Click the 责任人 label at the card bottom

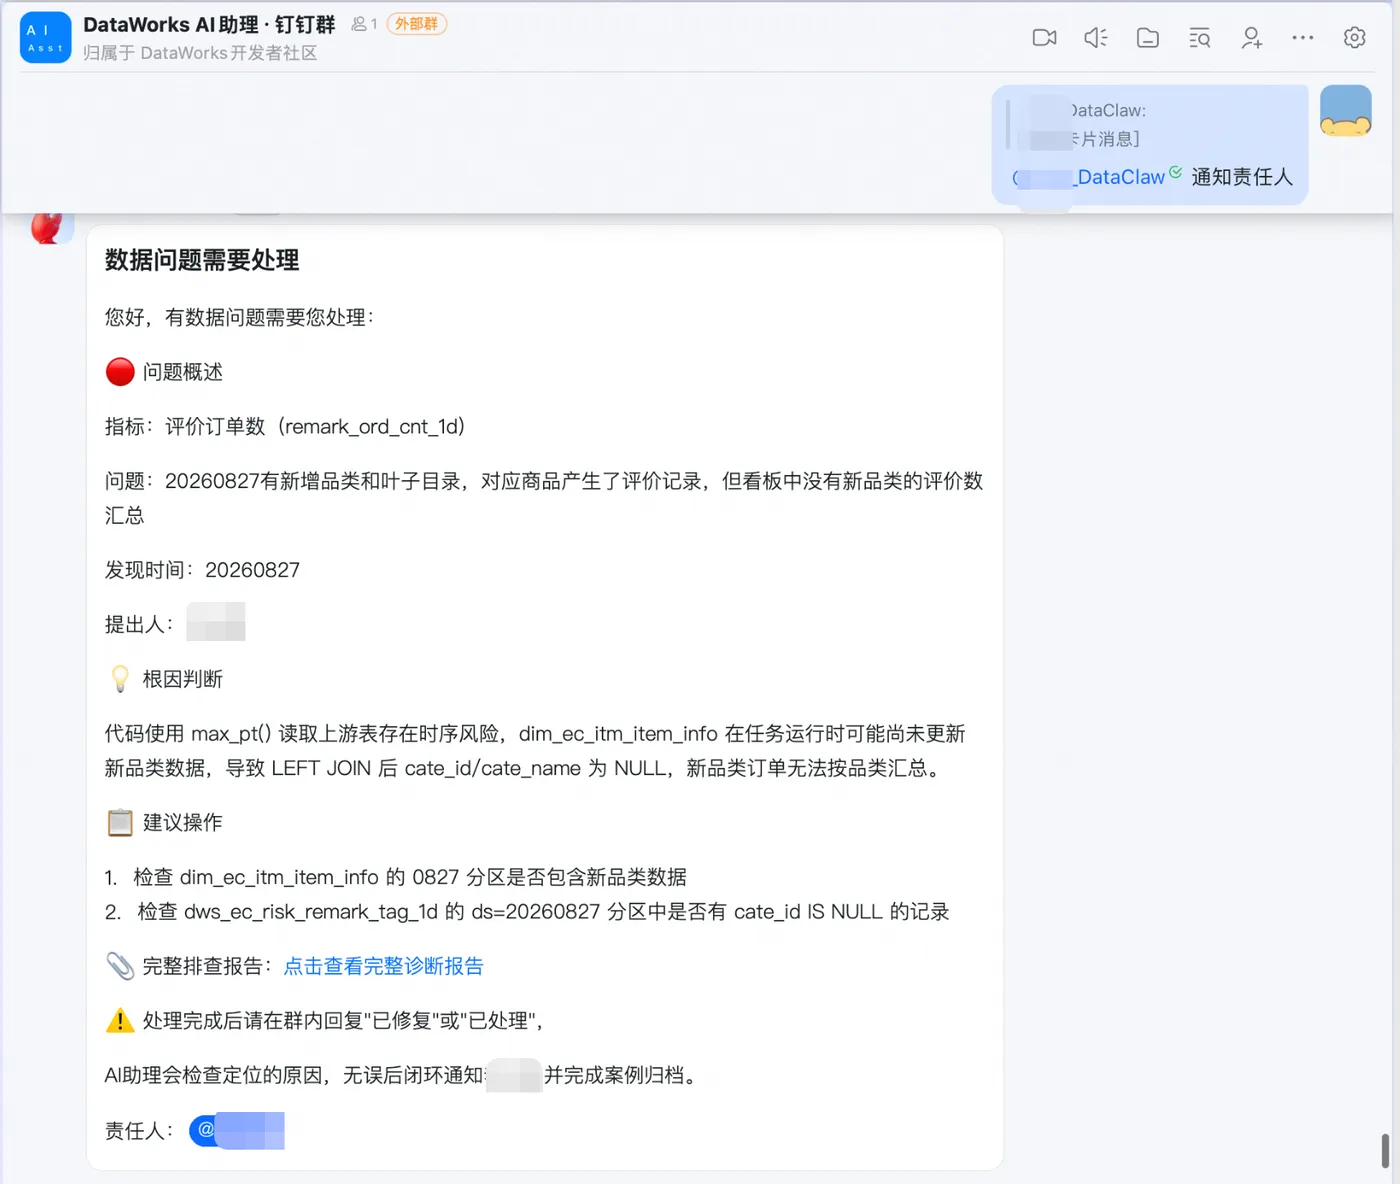point(139,1131)
